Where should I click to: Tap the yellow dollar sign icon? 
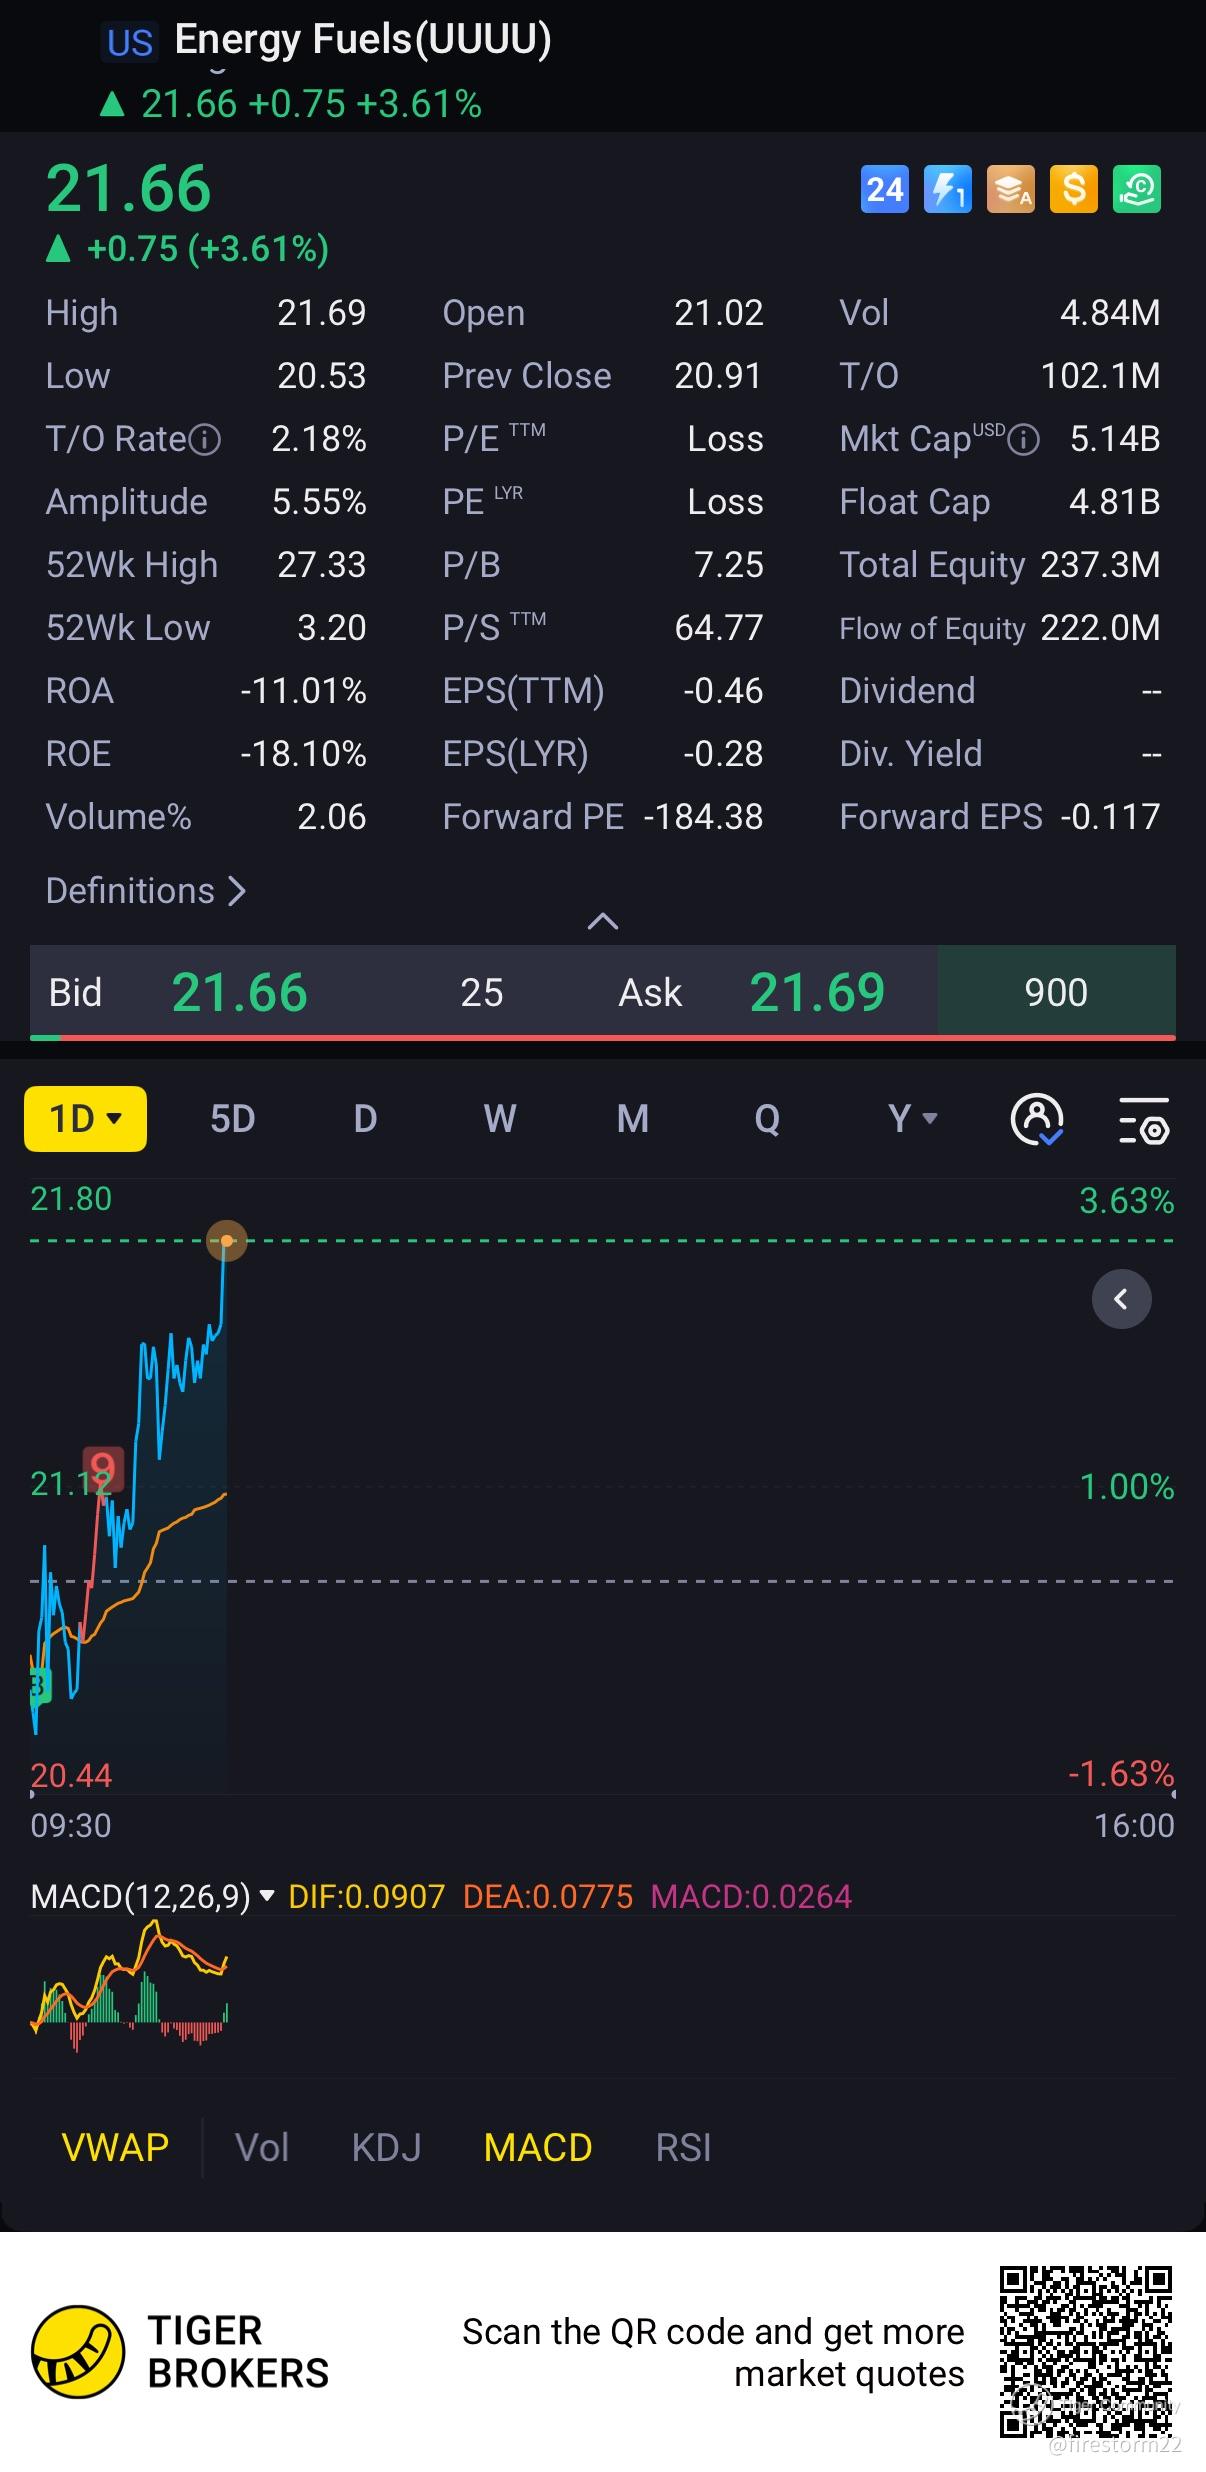coord(1073,189)
